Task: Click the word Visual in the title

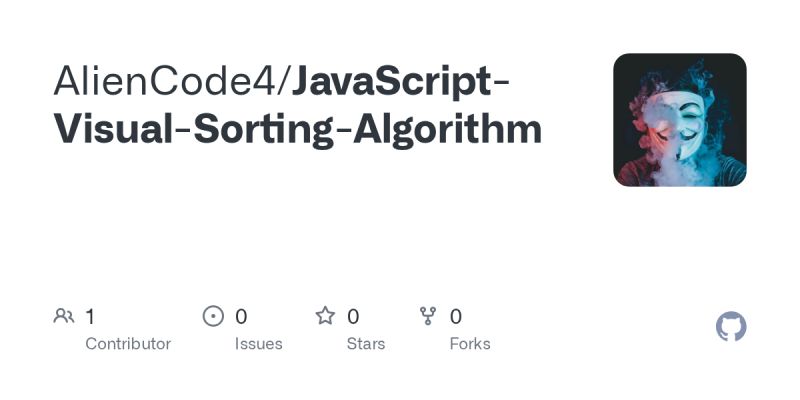Action: click(110, 130)
